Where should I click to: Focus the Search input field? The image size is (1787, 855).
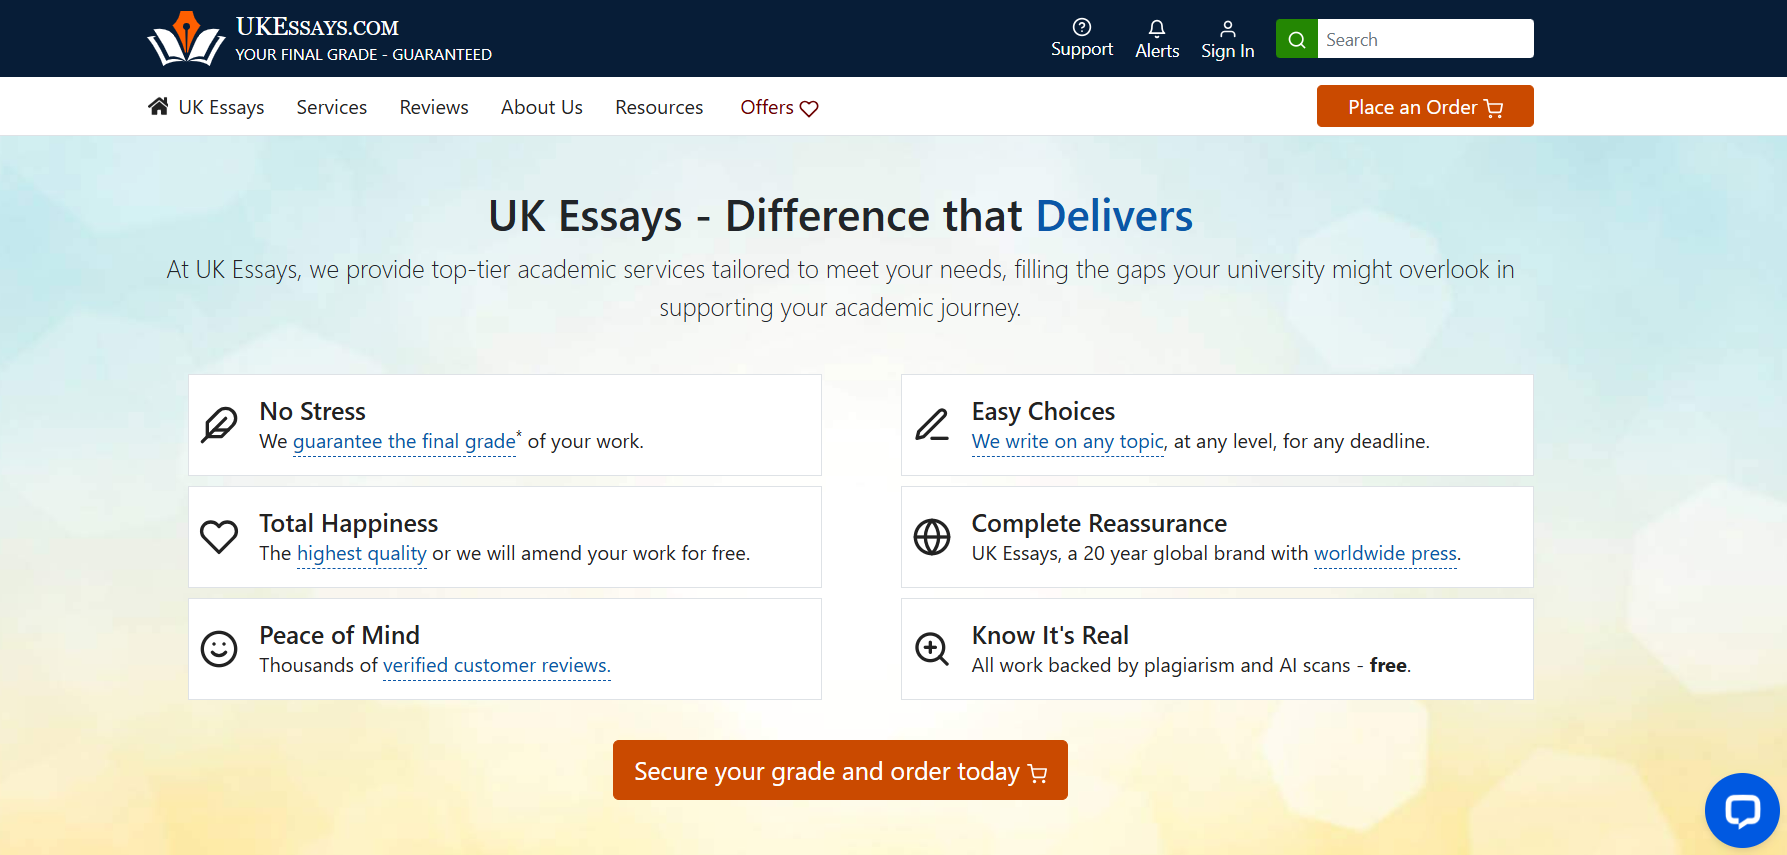tap(1425, 39)
